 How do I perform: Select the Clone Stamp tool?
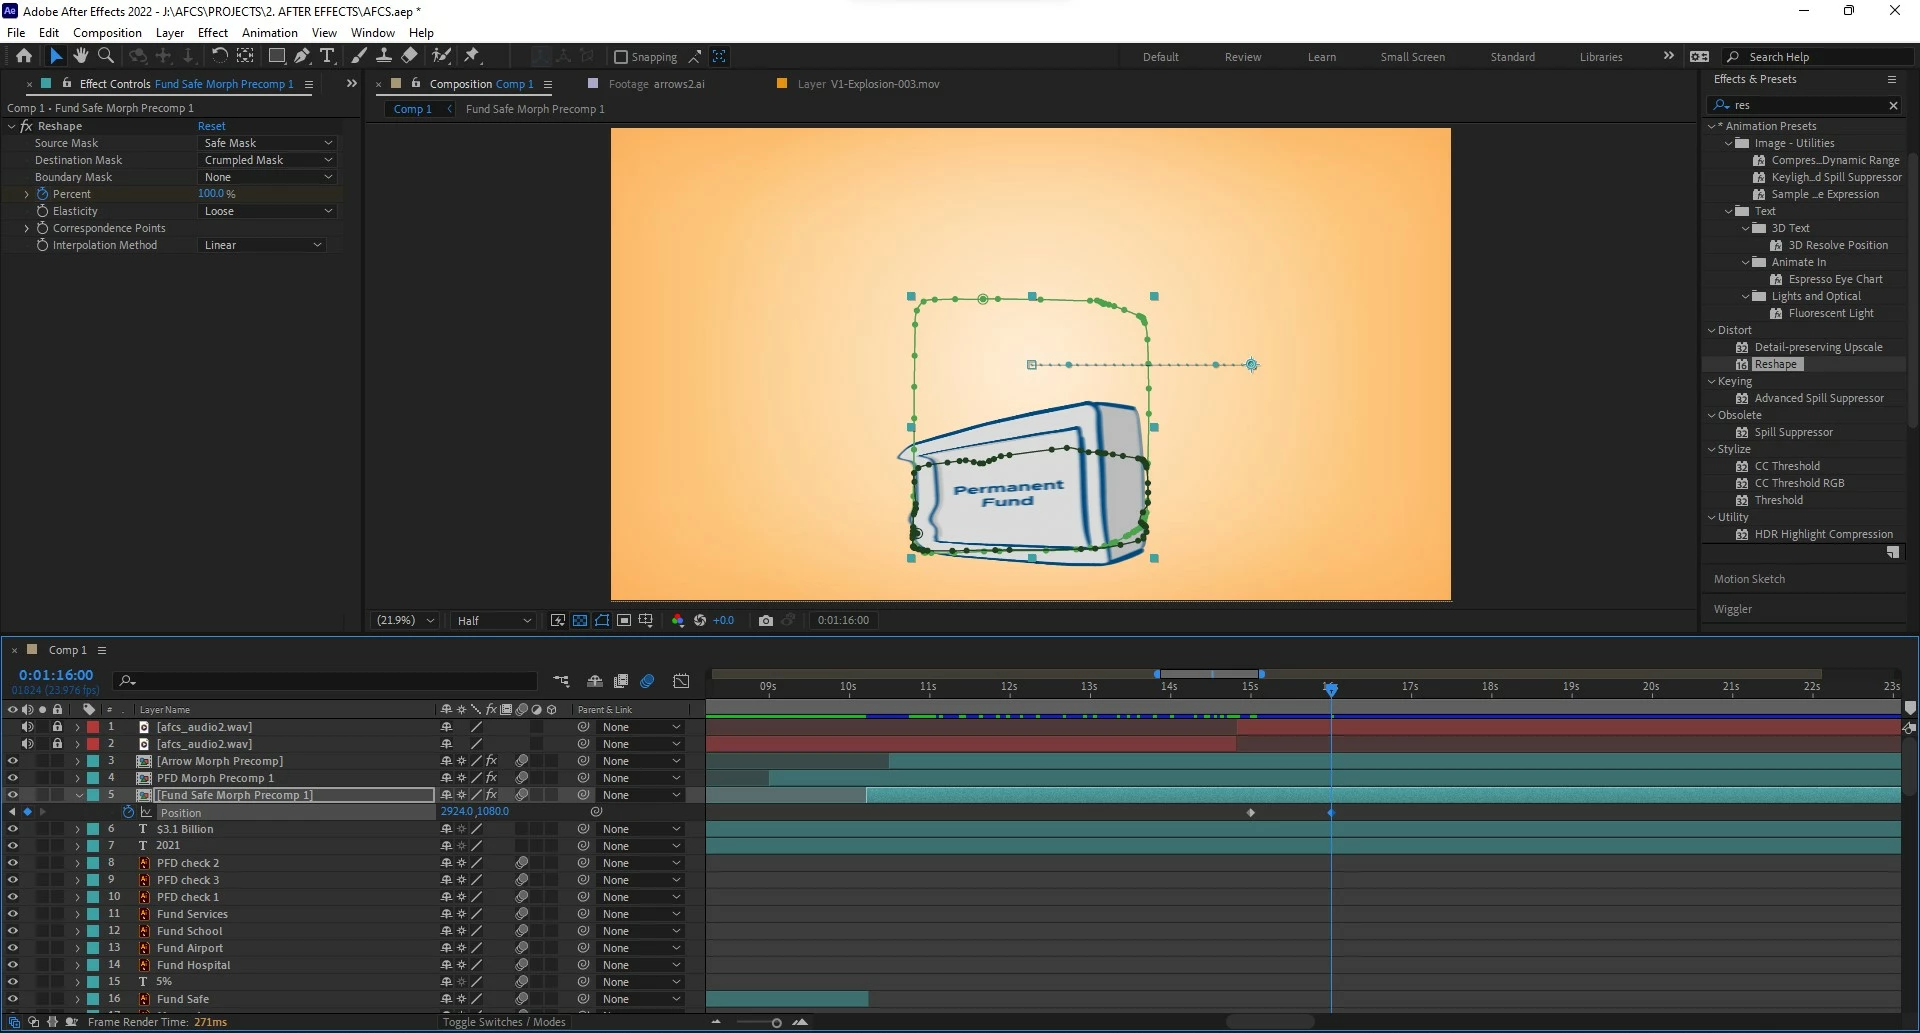pos(384,56)
